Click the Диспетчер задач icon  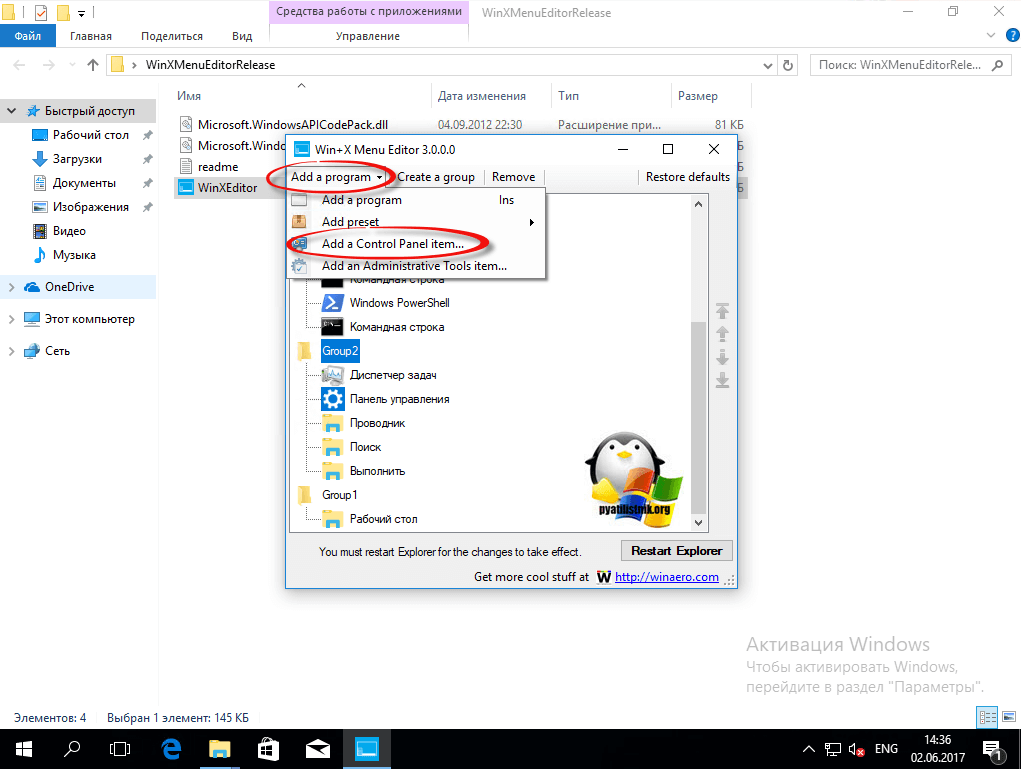point(333,375)
